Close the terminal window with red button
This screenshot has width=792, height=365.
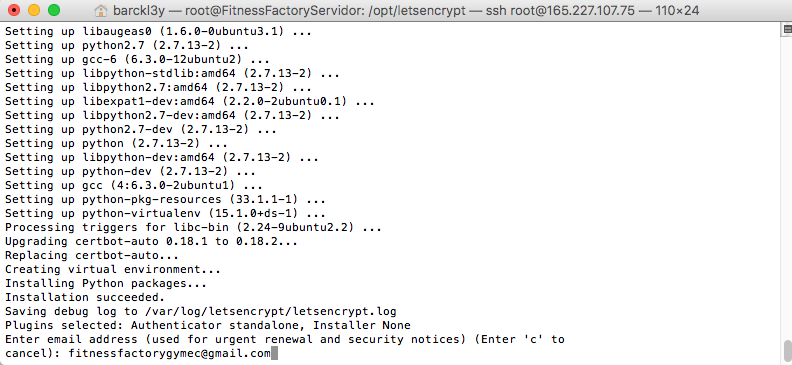coord(14,10)
